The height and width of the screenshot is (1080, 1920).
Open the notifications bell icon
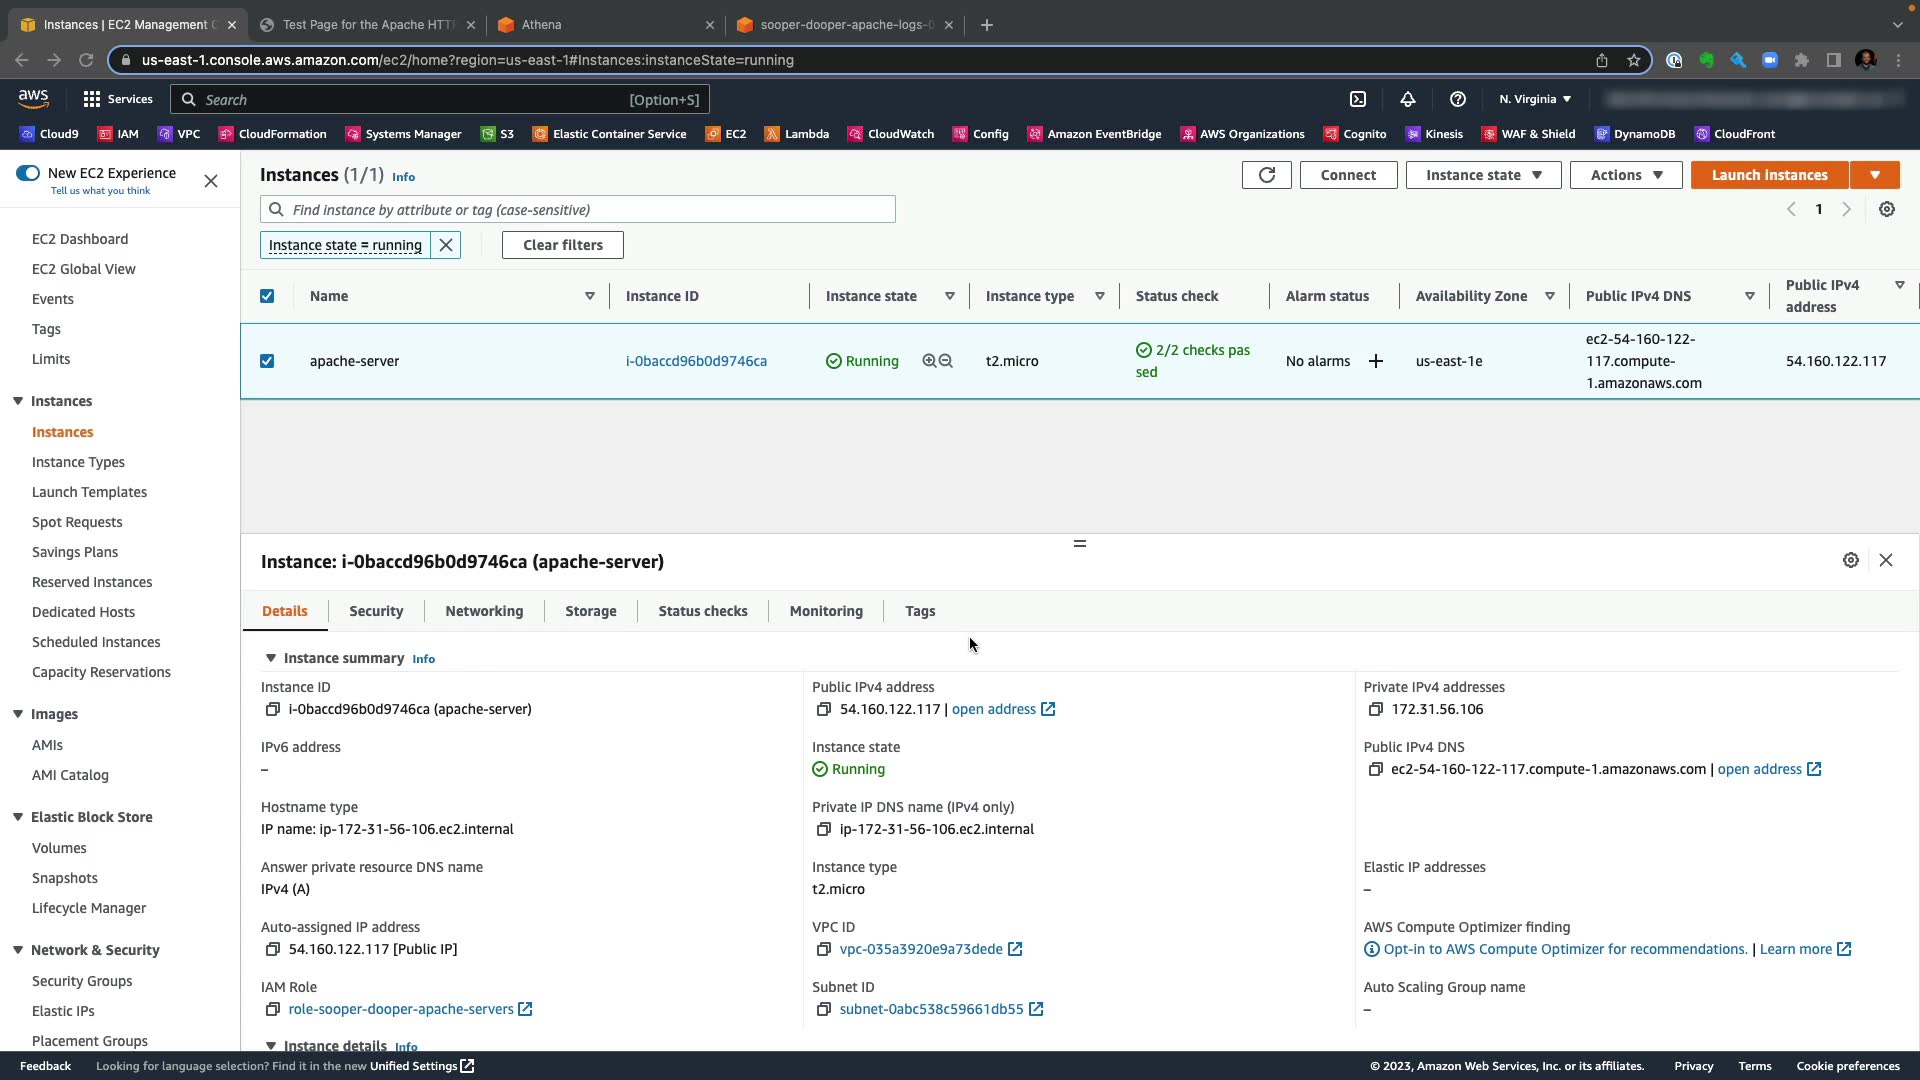(x=1407, y=99)
